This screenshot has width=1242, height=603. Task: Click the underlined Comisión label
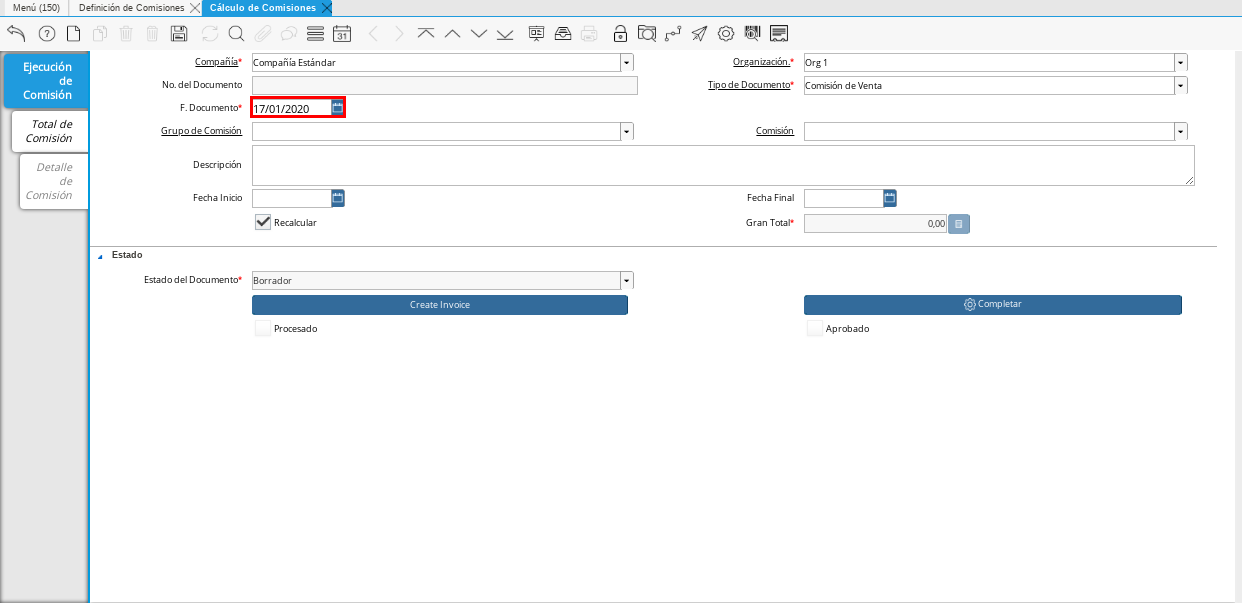click(x=775, y=131)
